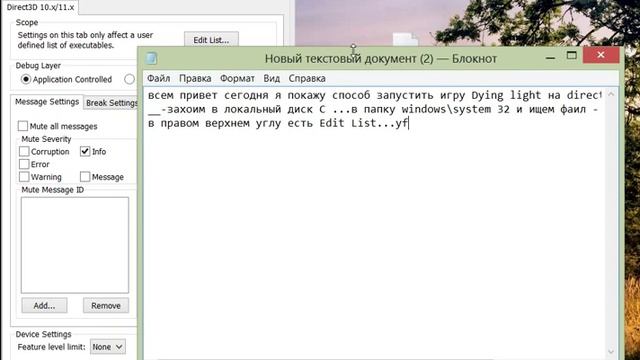Enable Mute all messages checkbox

tap(23, 126)
